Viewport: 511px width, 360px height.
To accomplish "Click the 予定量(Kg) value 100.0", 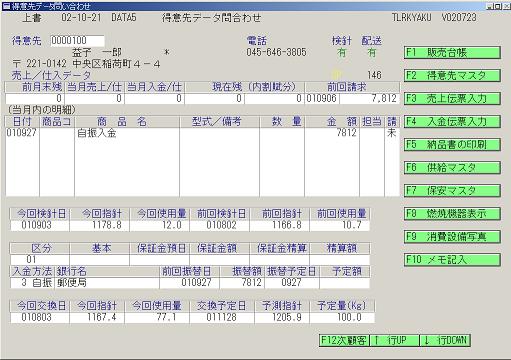I will pos(342,317).
